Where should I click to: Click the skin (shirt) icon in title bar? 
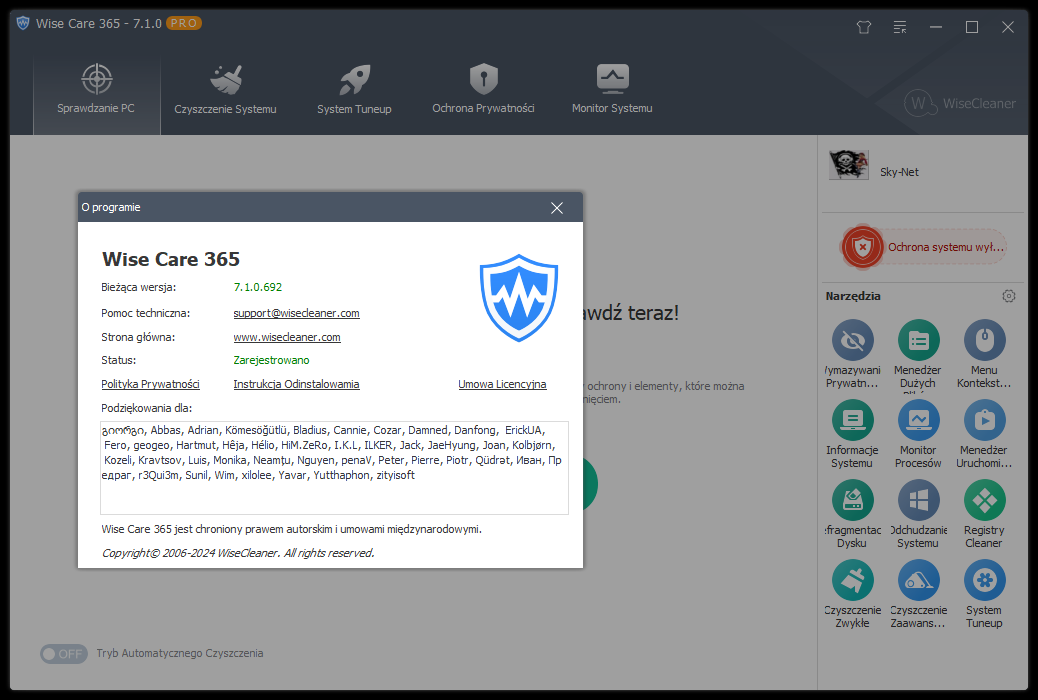point(864,27)
